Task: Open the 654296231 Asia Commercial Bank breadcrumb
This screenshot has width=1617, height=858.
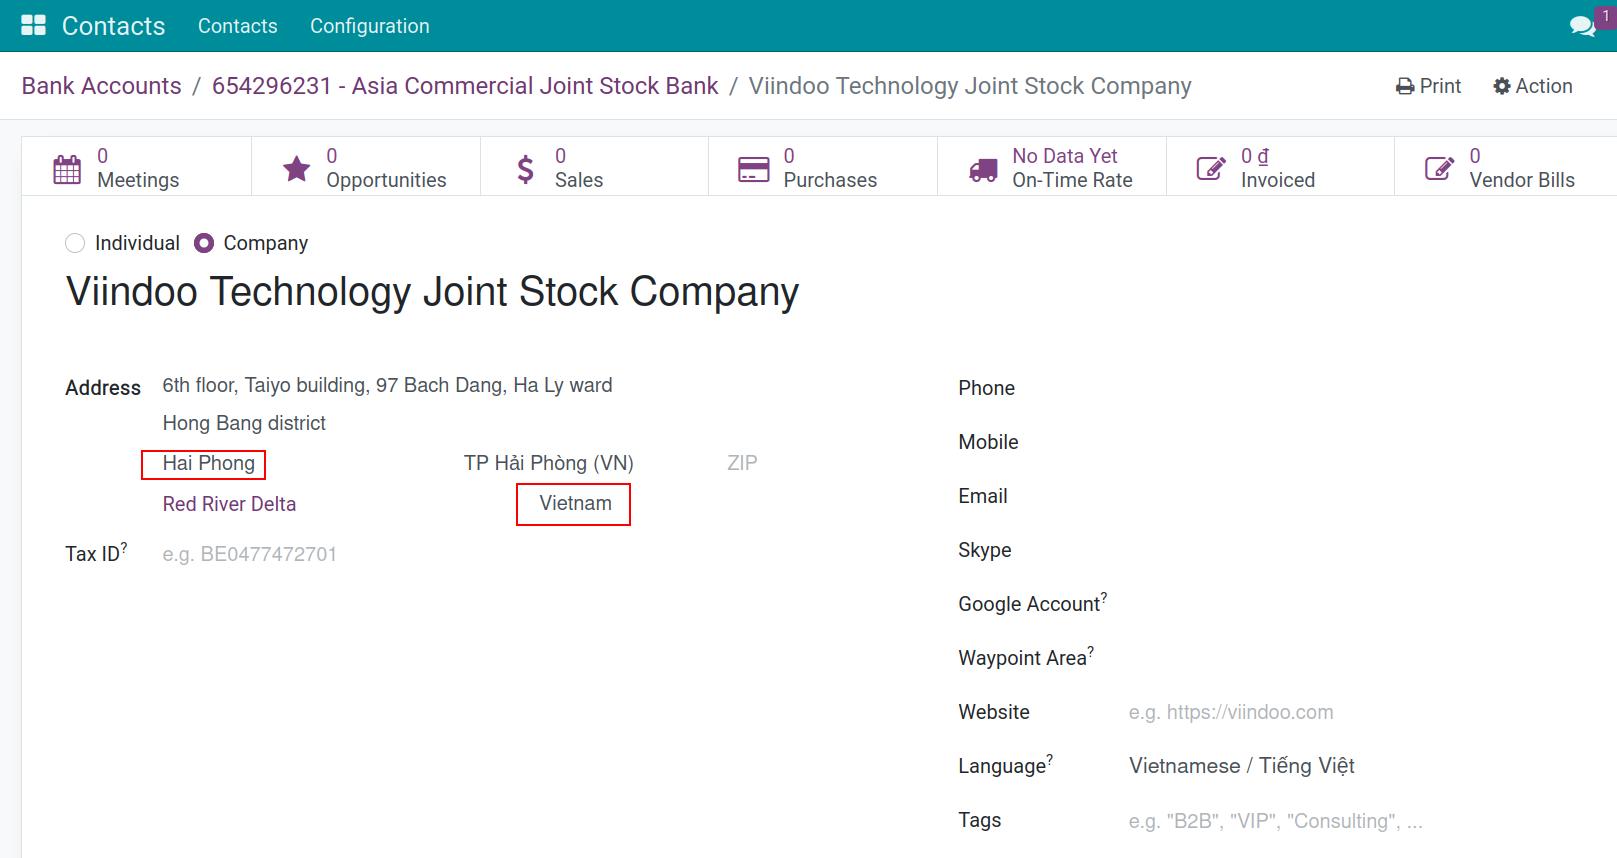Action: click(x=465, y=86)
